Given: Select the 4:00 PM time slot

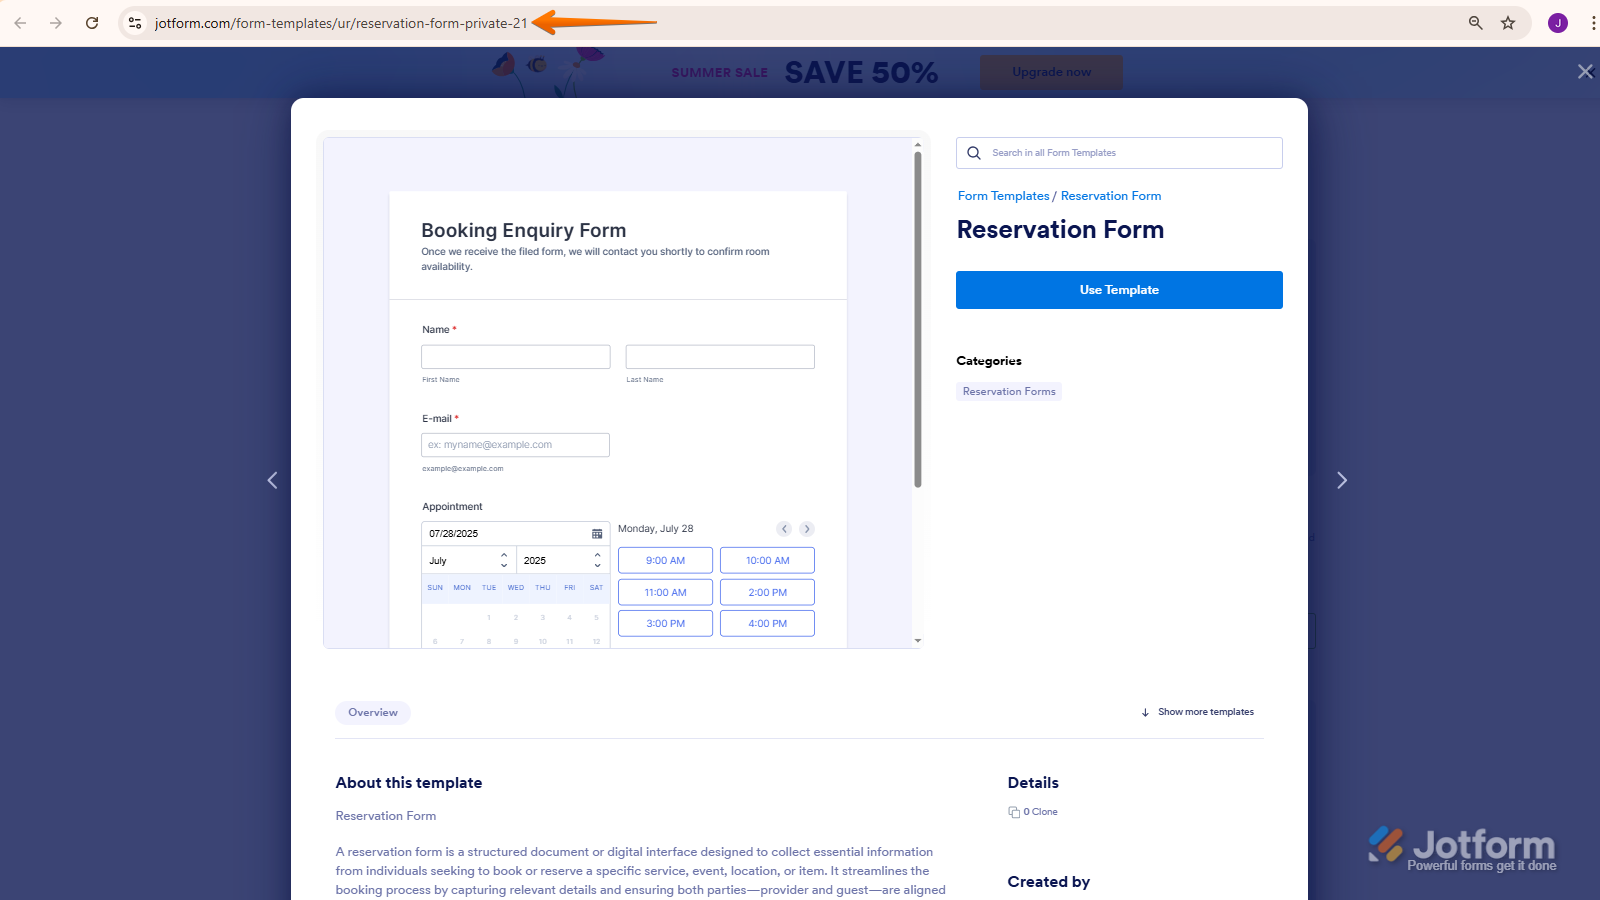Looking at the screenshot, I should (x=767, y=624).
